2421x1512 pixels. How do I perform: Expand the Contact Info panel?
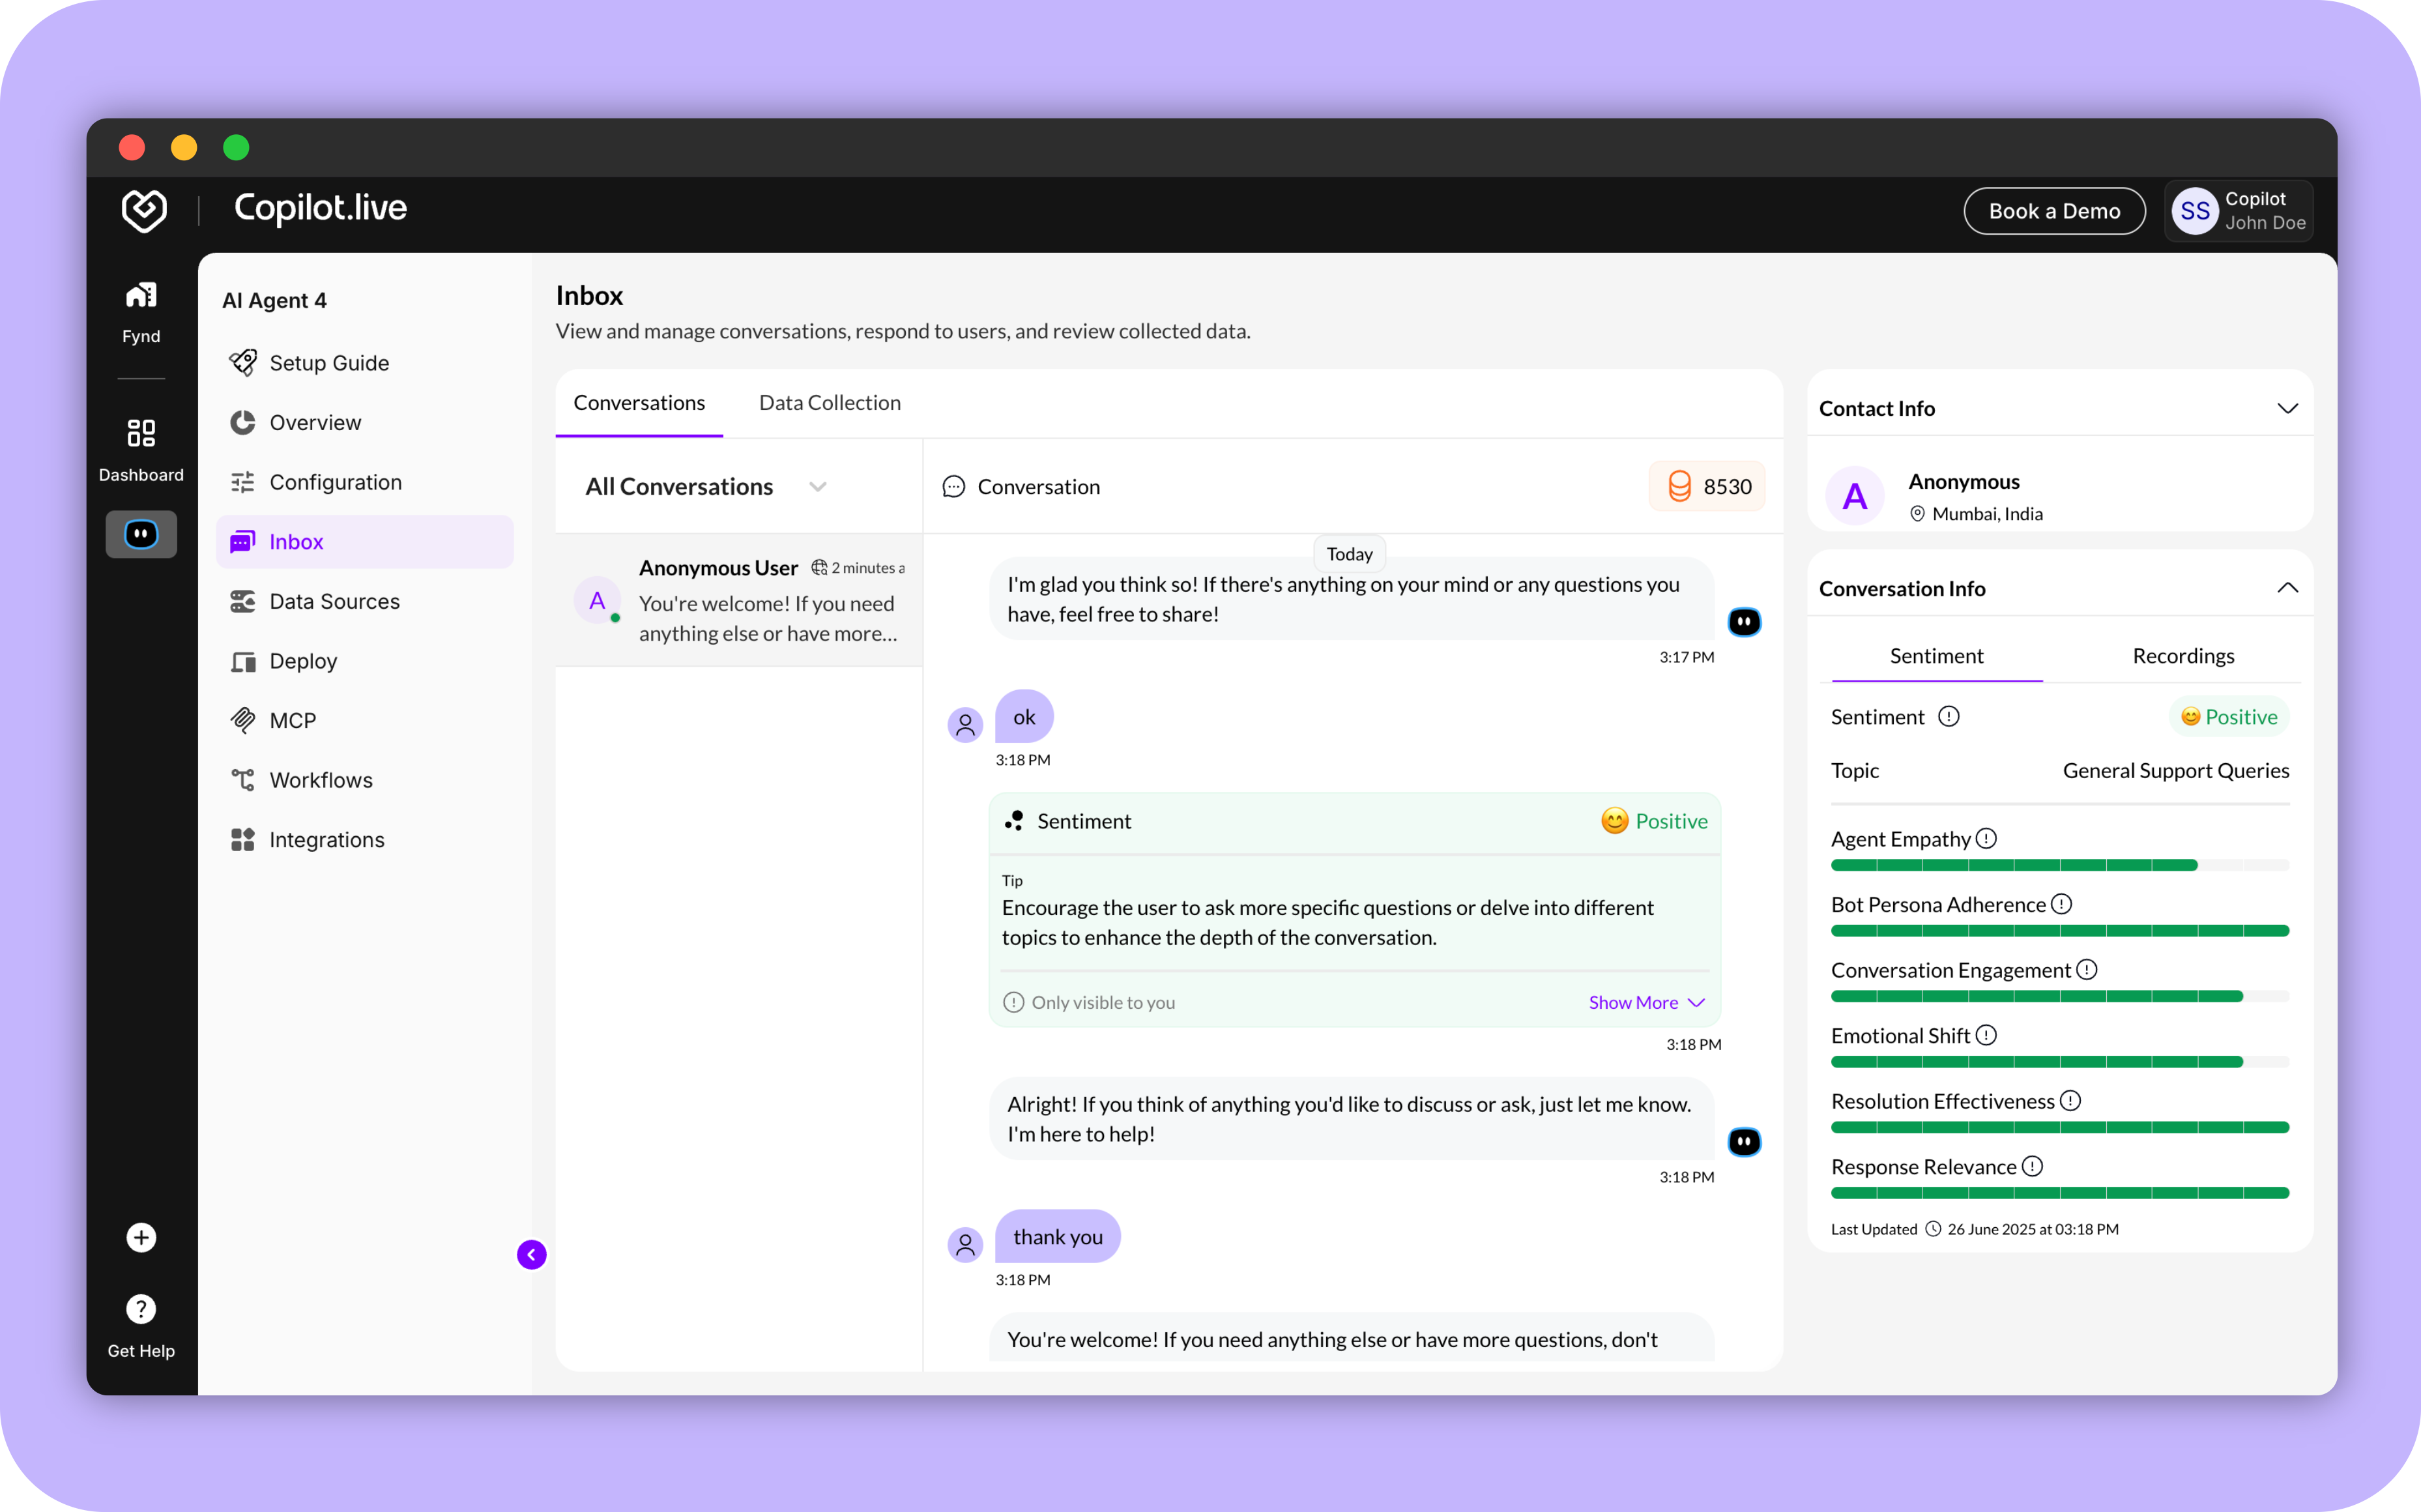2287,409
